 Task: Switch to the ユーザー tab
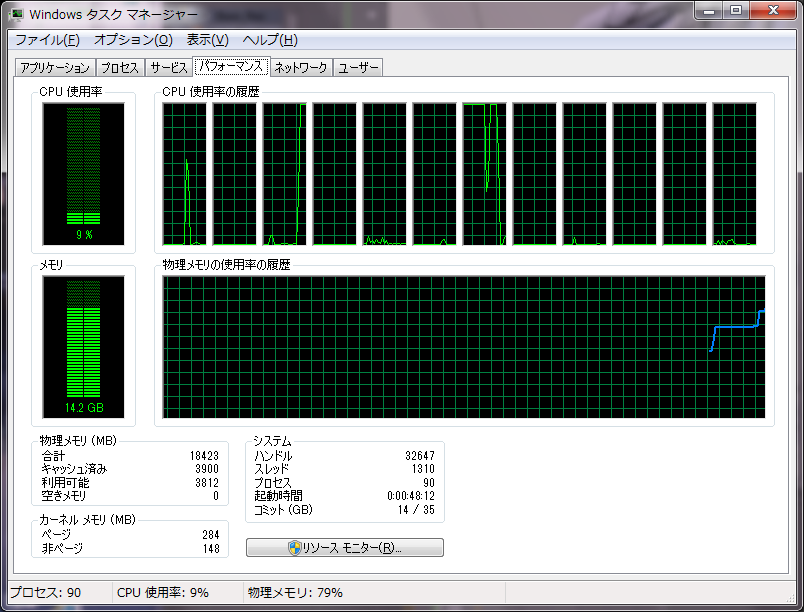pos(358,68)
